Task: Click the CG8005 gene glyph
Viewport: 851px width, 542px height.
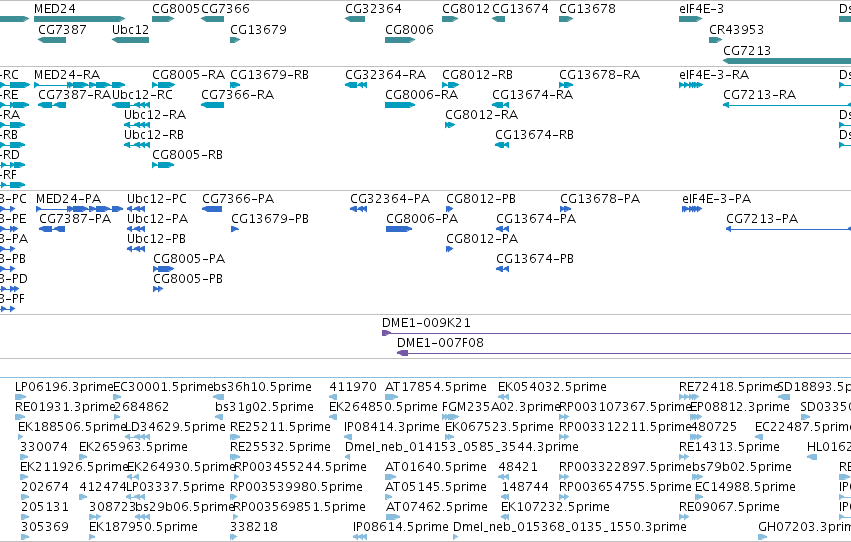Action: [163, 19]
